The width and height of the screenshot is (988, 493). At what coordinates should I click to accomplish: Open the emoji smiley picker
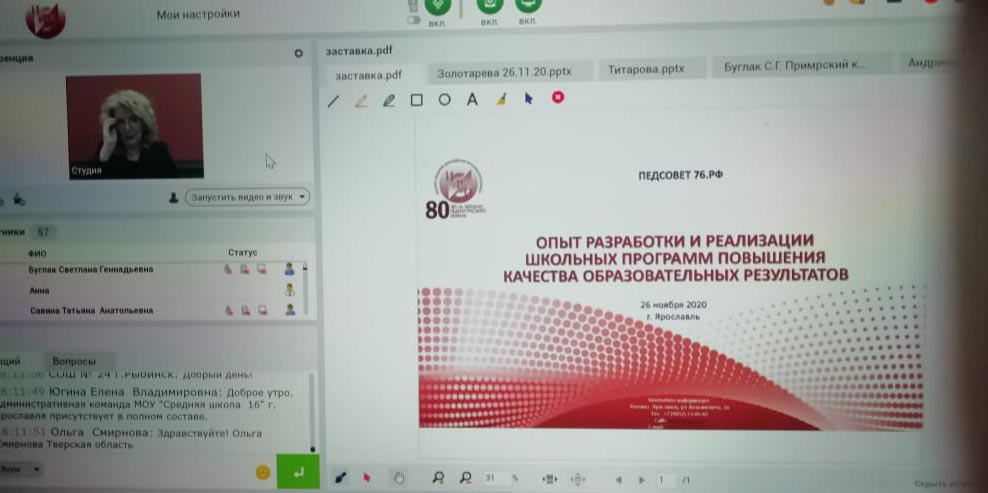tap(263, 472)
